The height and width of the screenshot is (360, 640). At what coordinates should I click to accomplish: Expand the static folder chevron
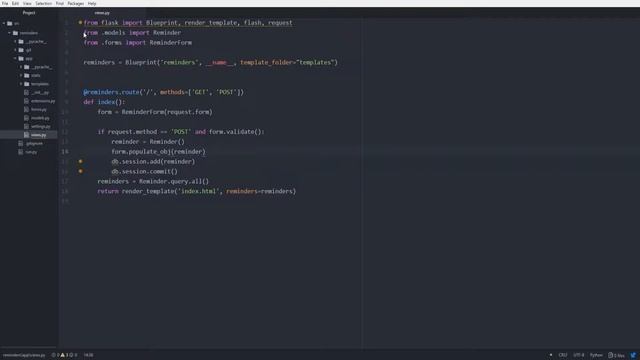(21, 76)
